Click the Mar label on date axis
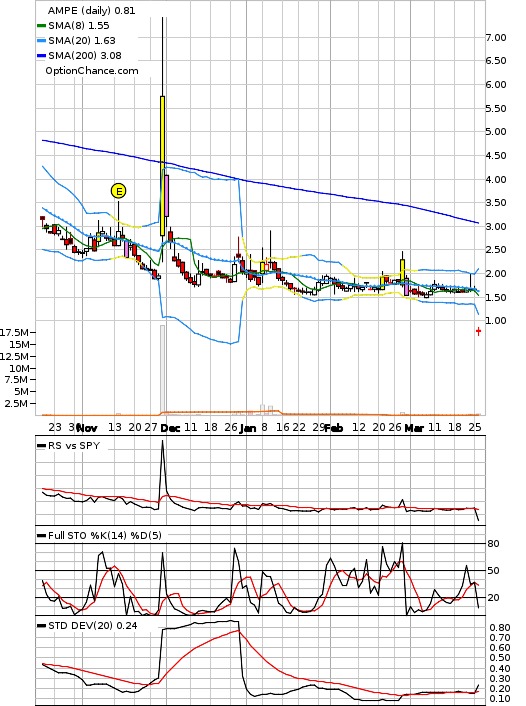Screen dimensions: 526x706 click(x=414, y=428)
